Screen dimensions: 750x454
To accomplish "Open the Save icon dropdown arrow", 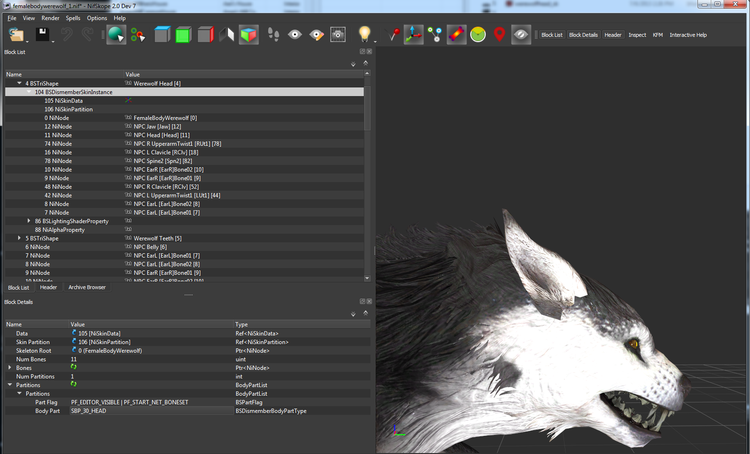I will point(53,42).
